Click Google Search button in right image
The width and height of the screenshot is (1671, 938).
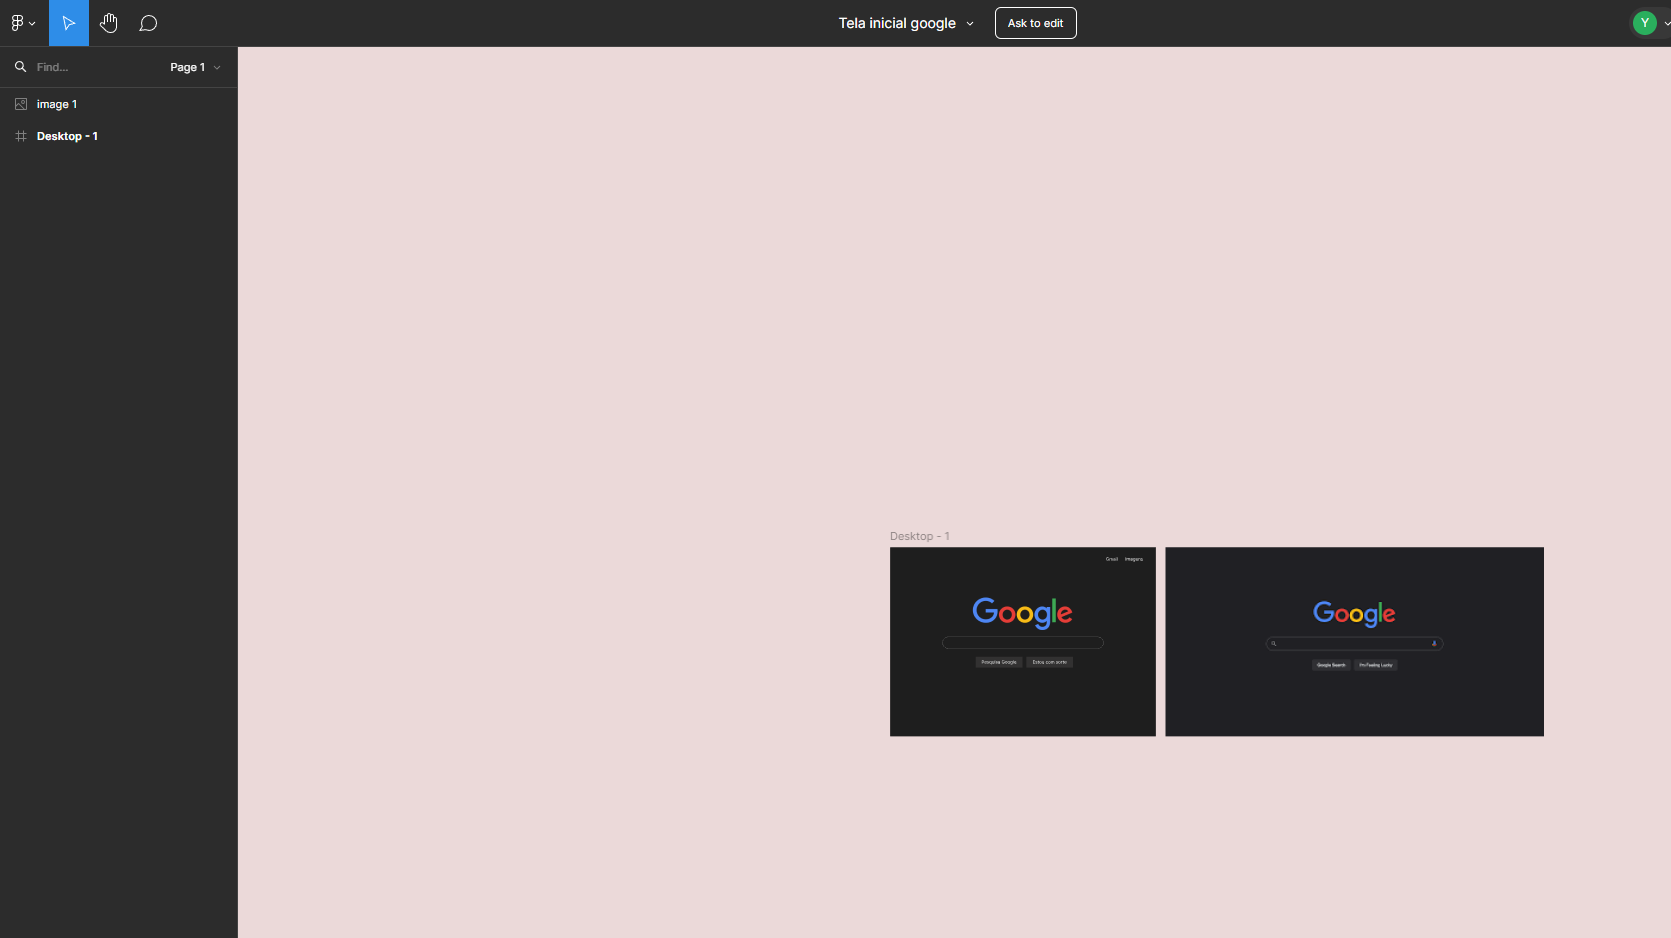(1331, 665)
